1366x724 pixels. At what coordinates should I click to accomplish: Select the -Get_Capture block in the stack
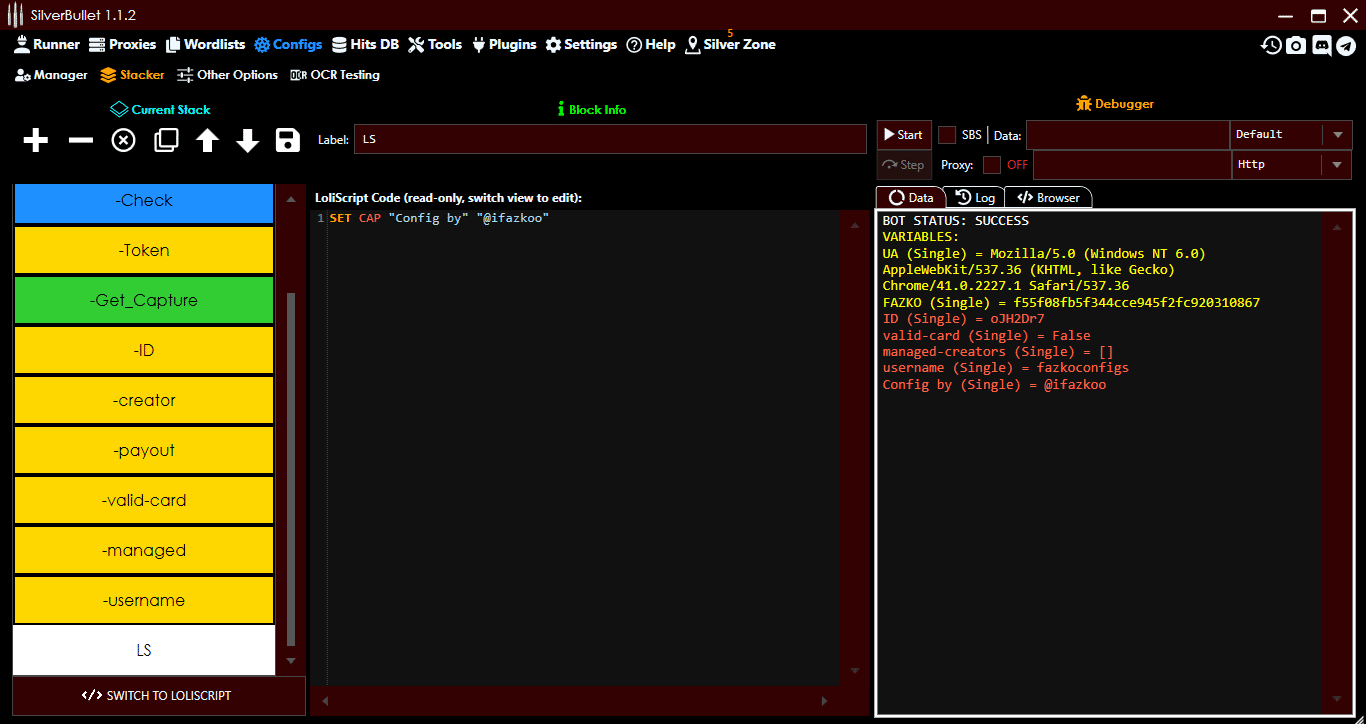pos(143,300)
